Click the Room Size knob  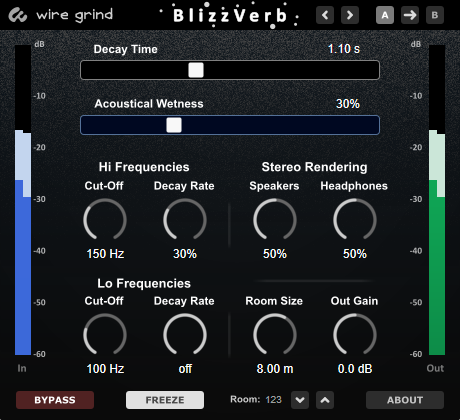coord(275,334)
